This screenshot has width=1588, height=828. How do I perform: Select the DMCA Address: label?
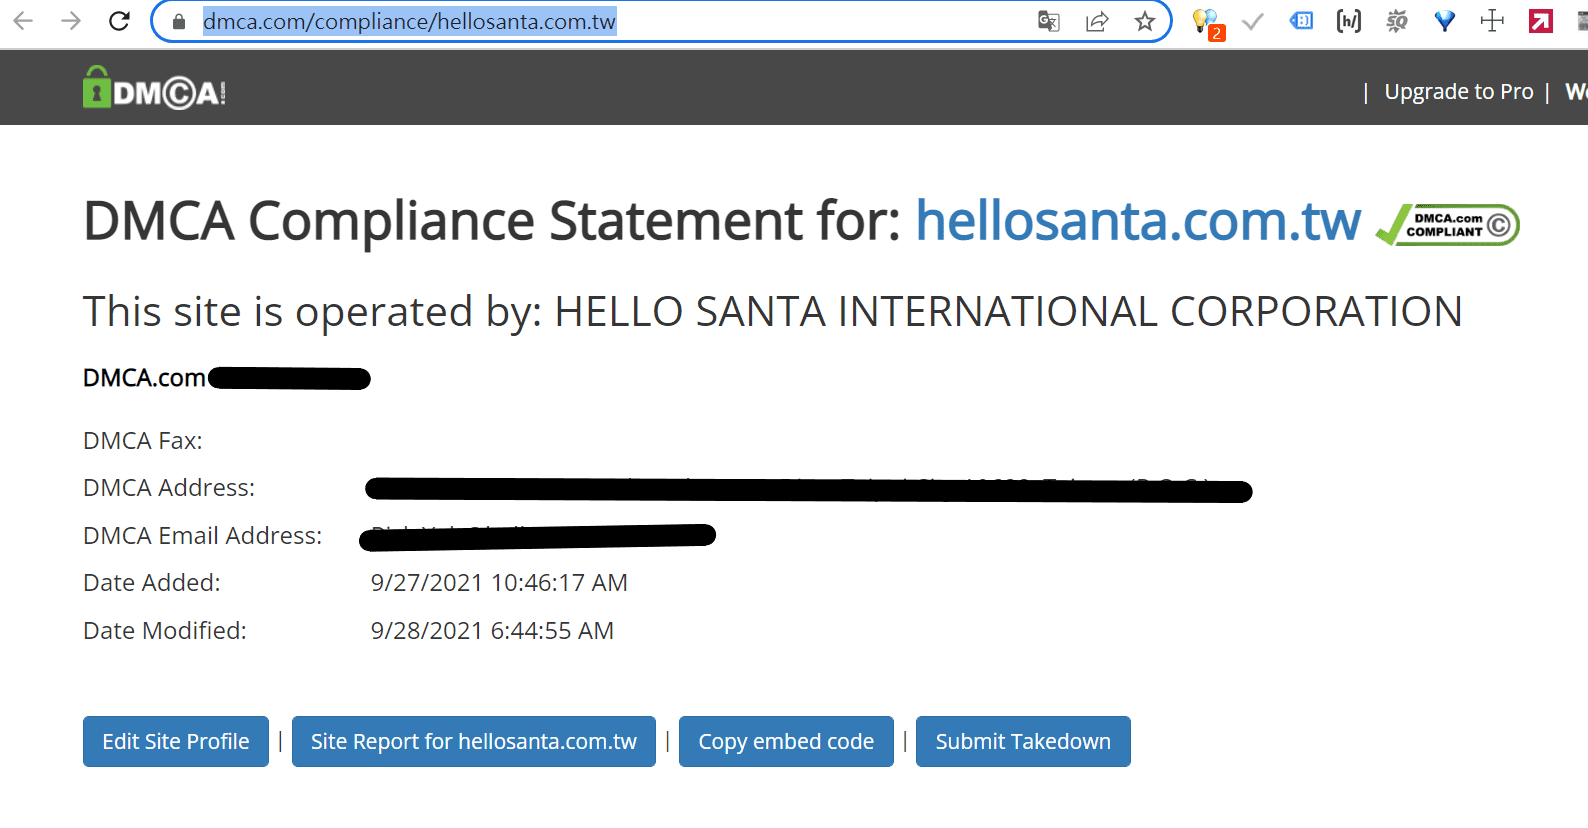pyautogui.click(x=169, y=488)
